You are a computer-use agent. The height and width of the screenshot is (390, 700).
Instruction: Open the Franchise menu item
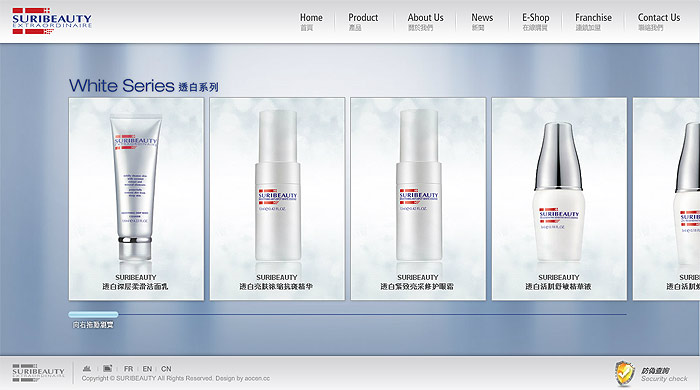coord(593,21)
